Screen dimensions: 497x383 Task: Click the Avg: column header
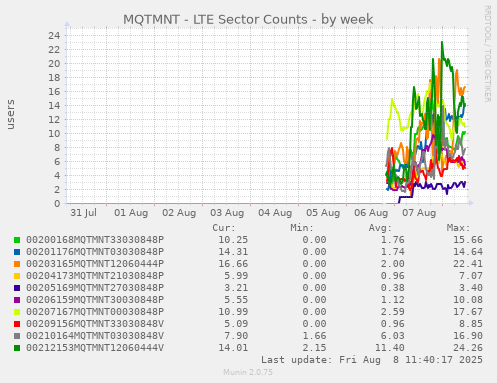coord(380,228)
